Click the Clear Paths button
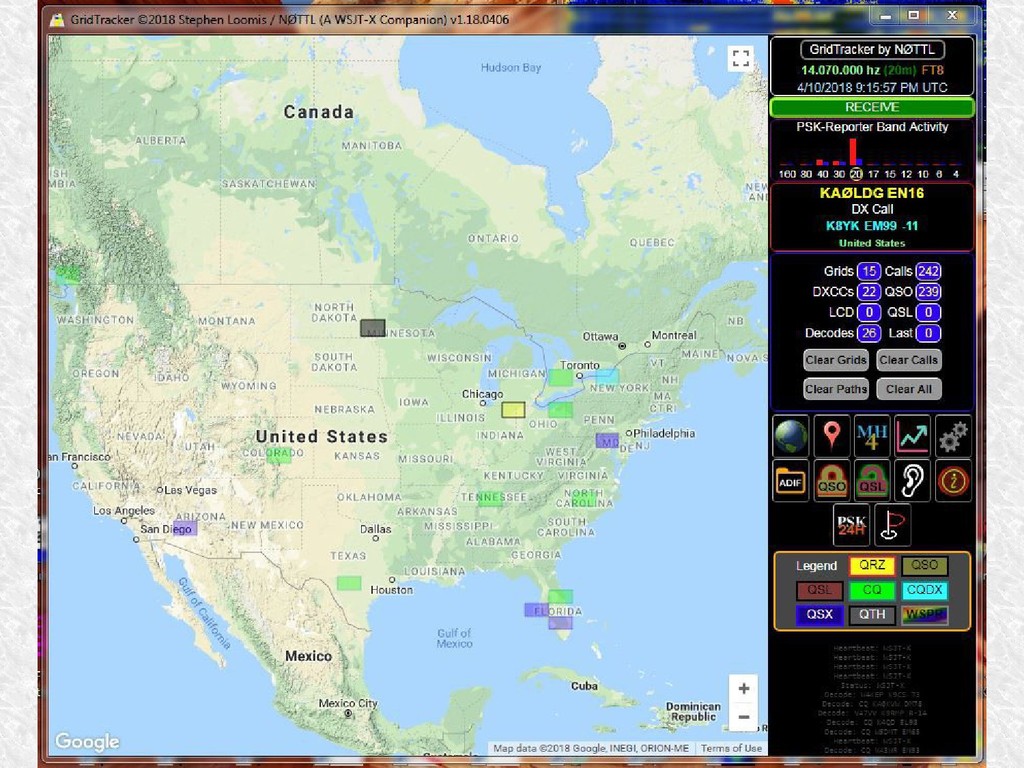 836,389
